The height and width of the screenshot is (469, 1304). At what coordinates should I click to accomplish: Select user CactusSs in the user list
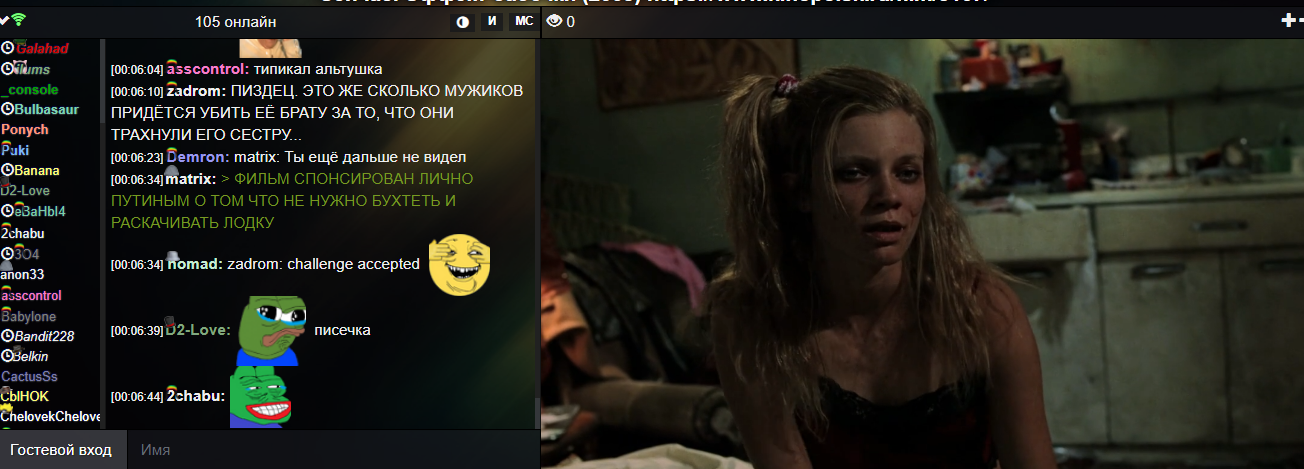[29, 377]
